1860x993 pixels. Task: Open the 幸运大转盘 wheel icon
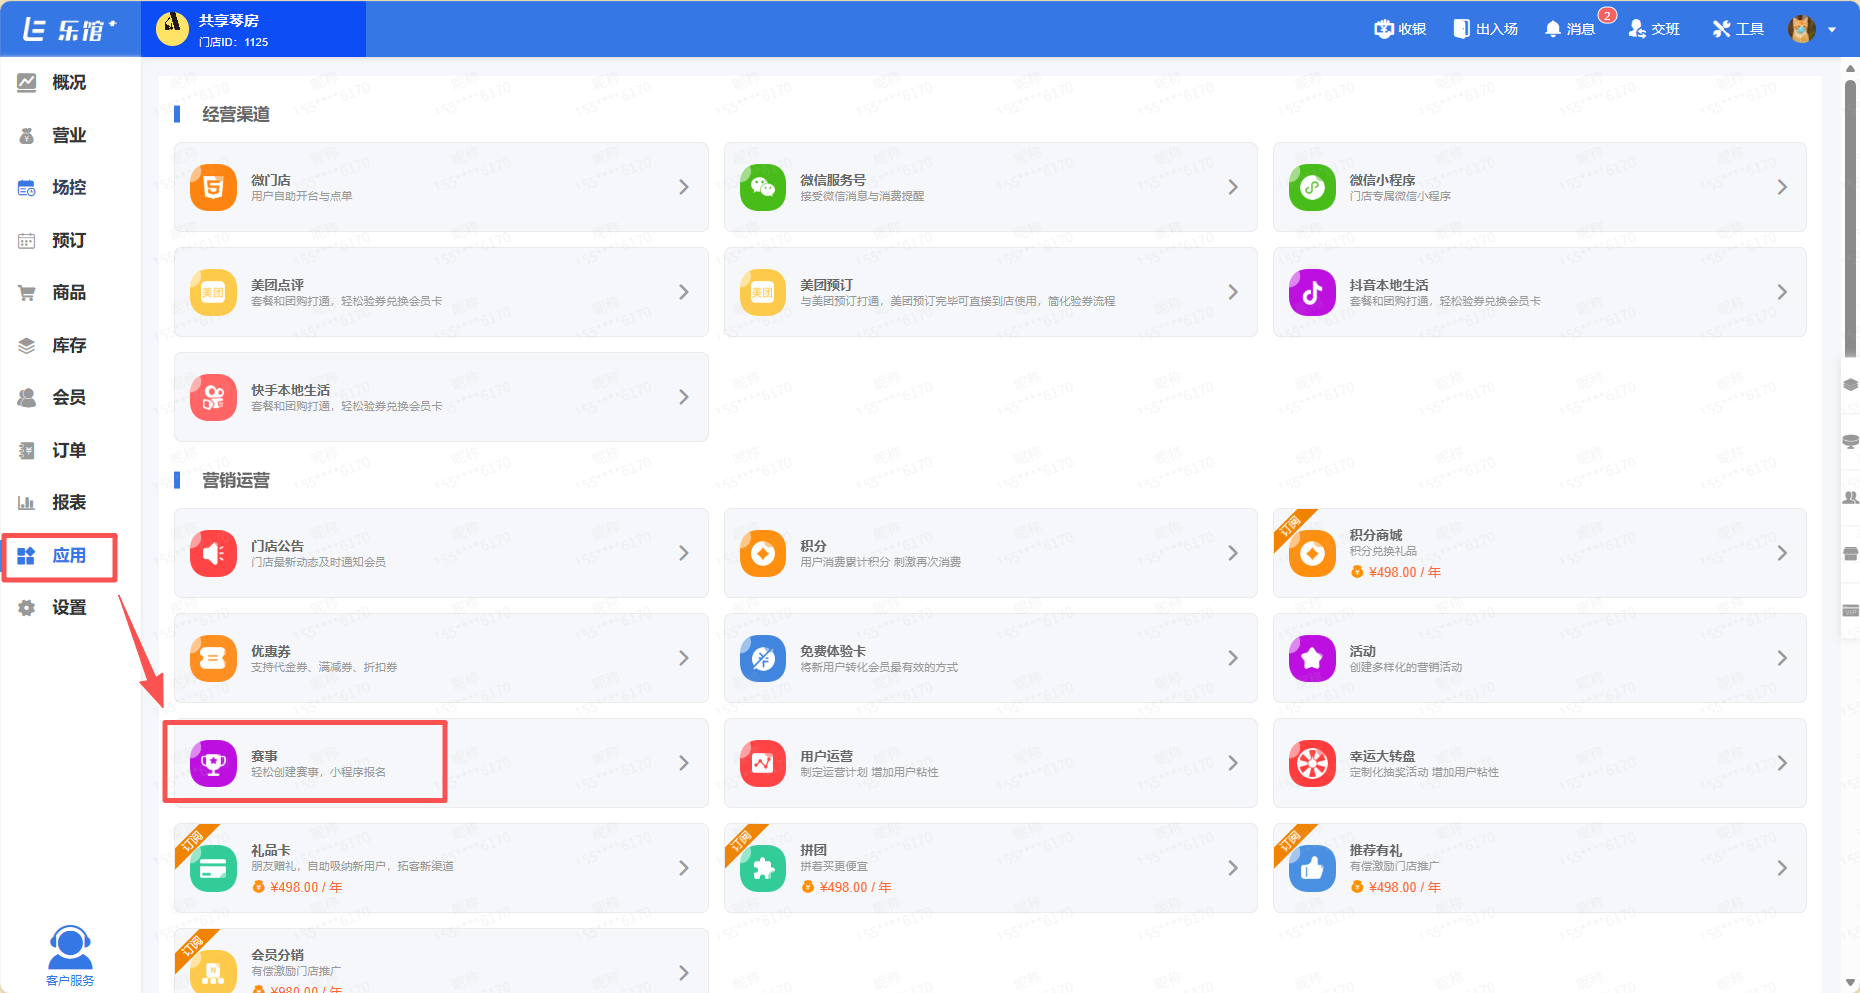click(x=1312, y=763)
